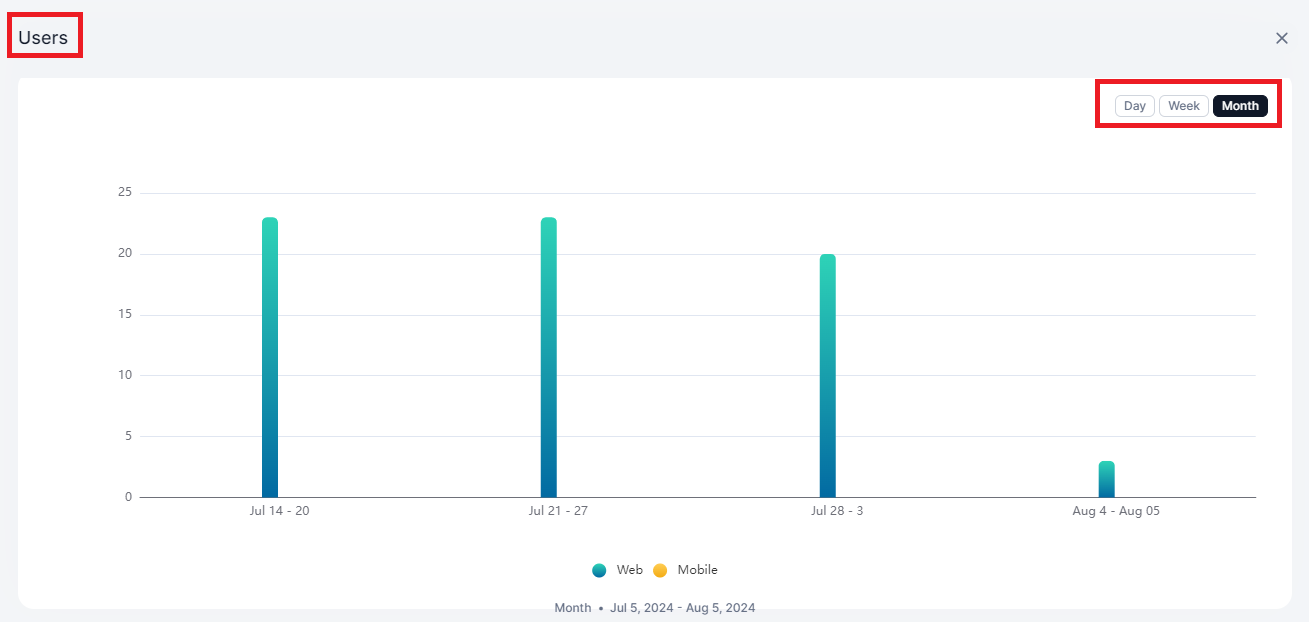Screen dimensions: 1309x622
Task: Switch to the Day view
Action: coord(1134,105)
